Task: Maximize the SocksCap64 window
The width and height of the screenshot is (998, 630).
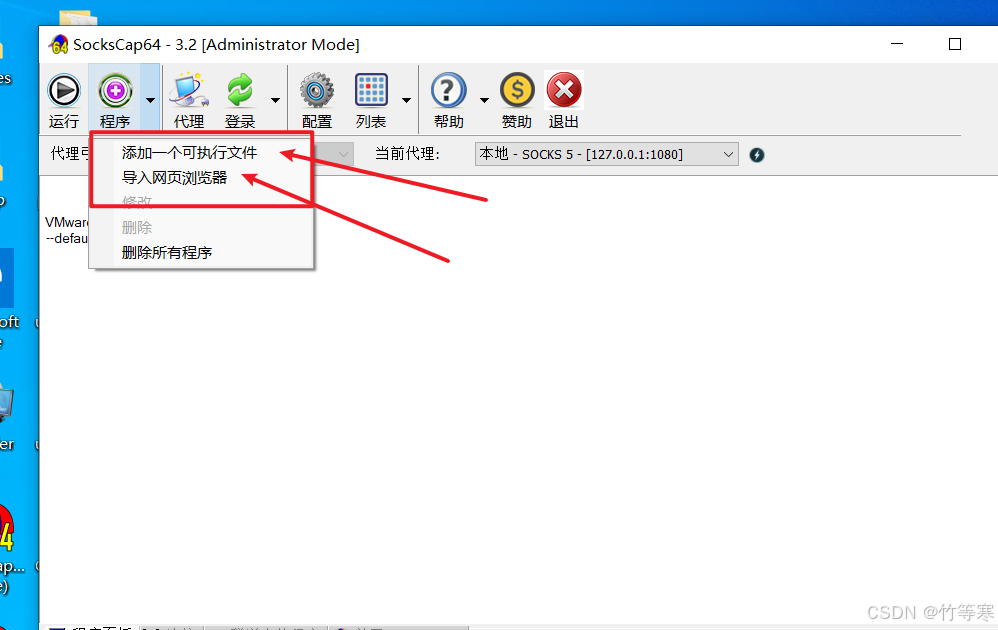Action: coord(955,44)
